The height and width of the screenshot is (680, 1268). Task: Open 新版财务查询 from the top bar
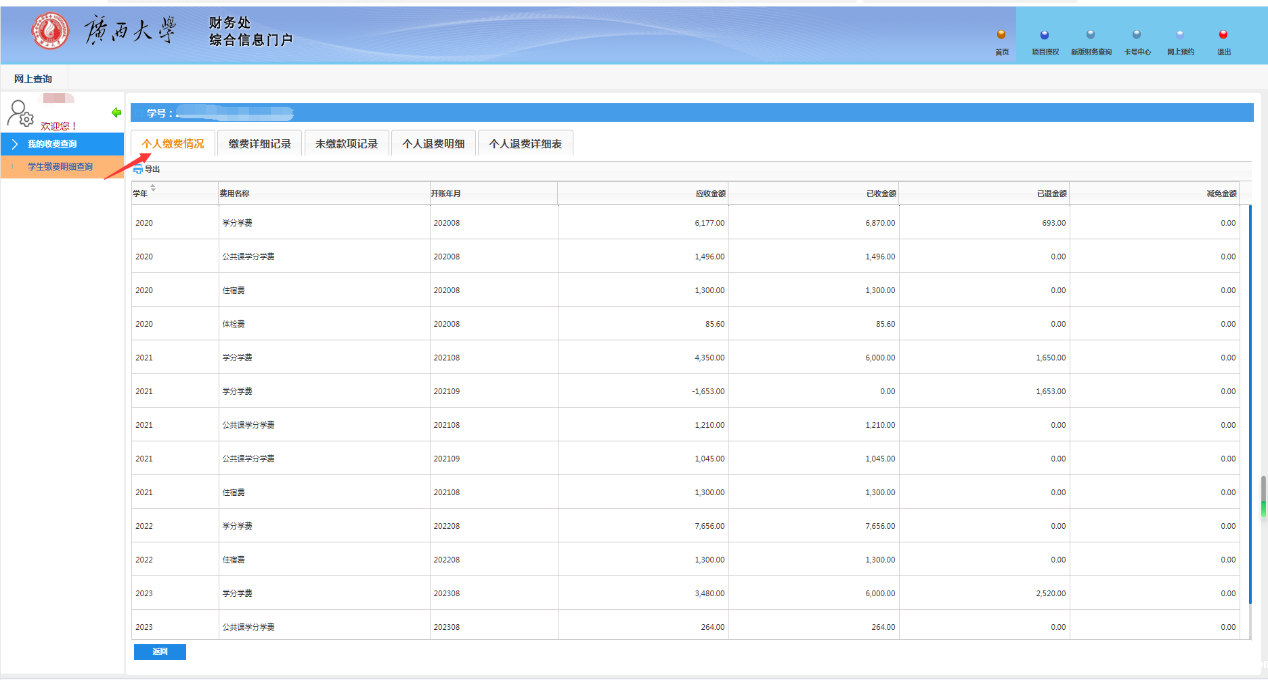[1090, 35]
